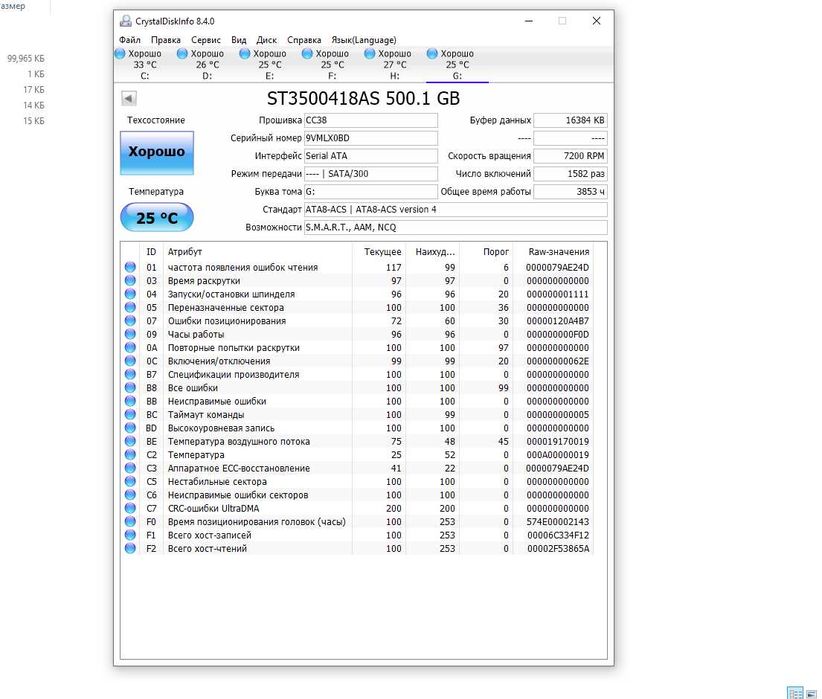Click the Прошивка field CC38
The image size is (822, 699).
click(x=371, y=120)
